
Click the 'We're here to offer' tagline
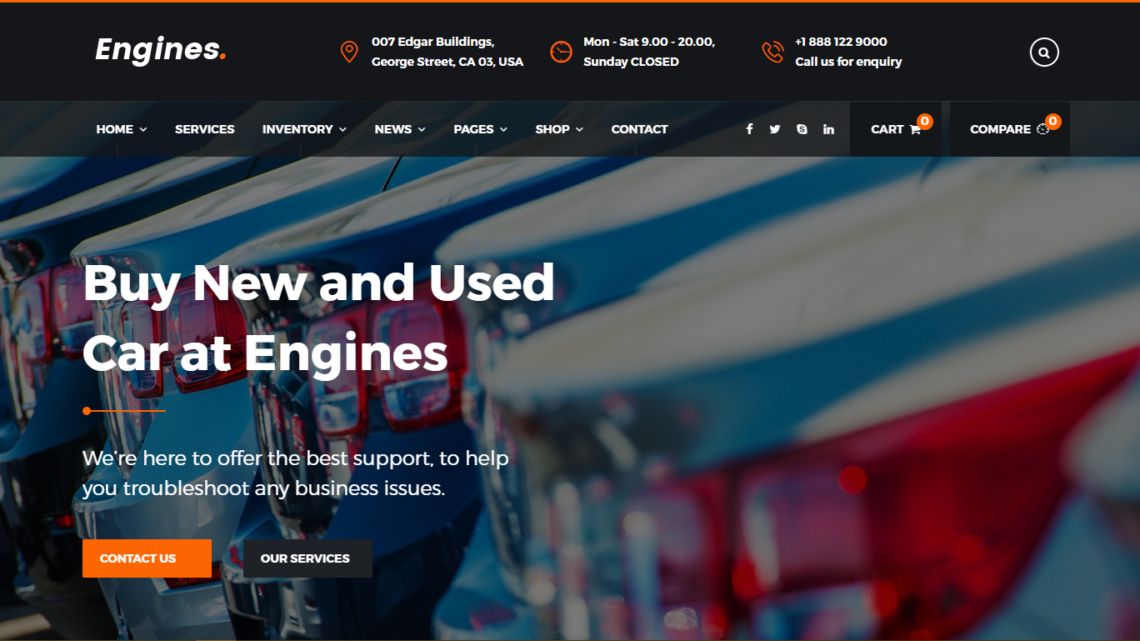coord(295,473)
